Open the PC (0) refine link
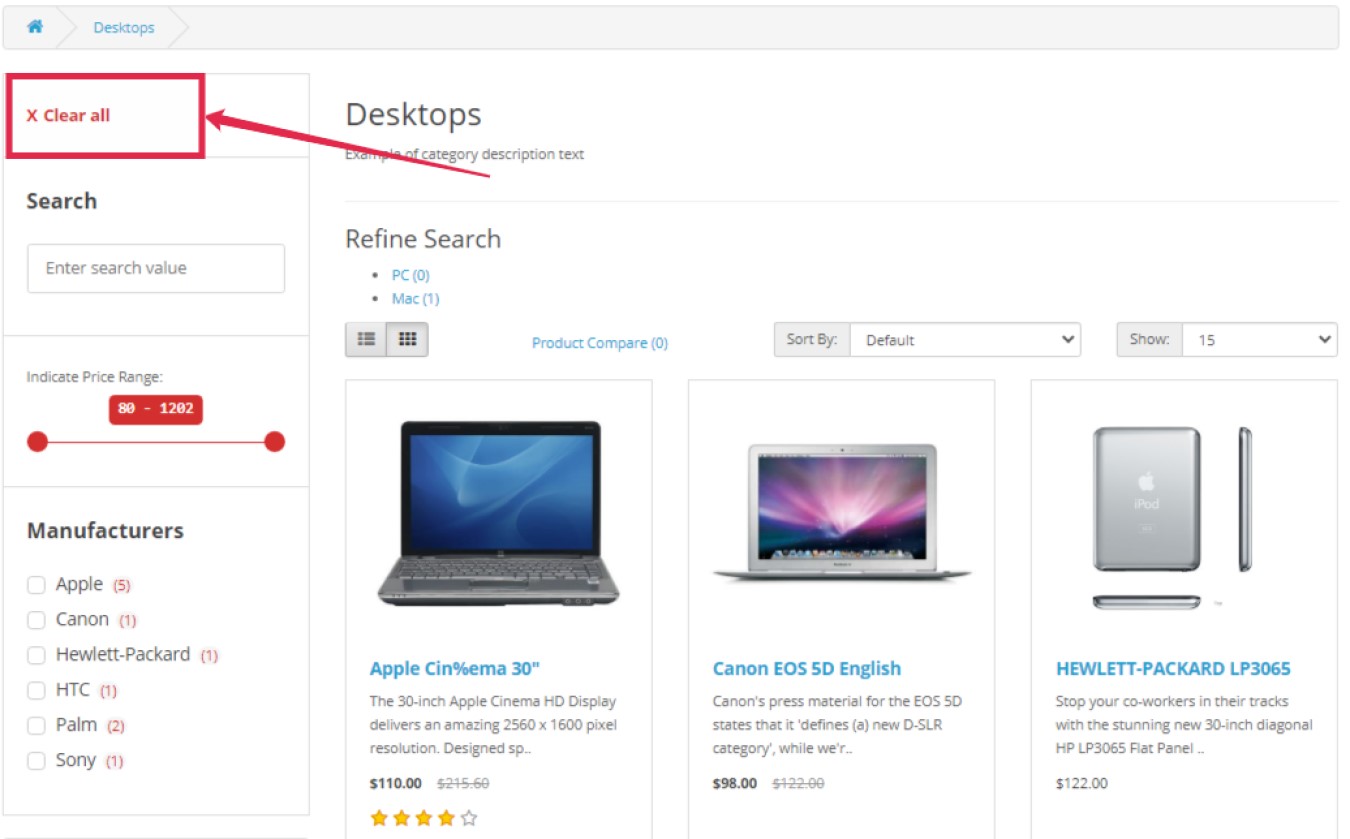 click(410, 275)
